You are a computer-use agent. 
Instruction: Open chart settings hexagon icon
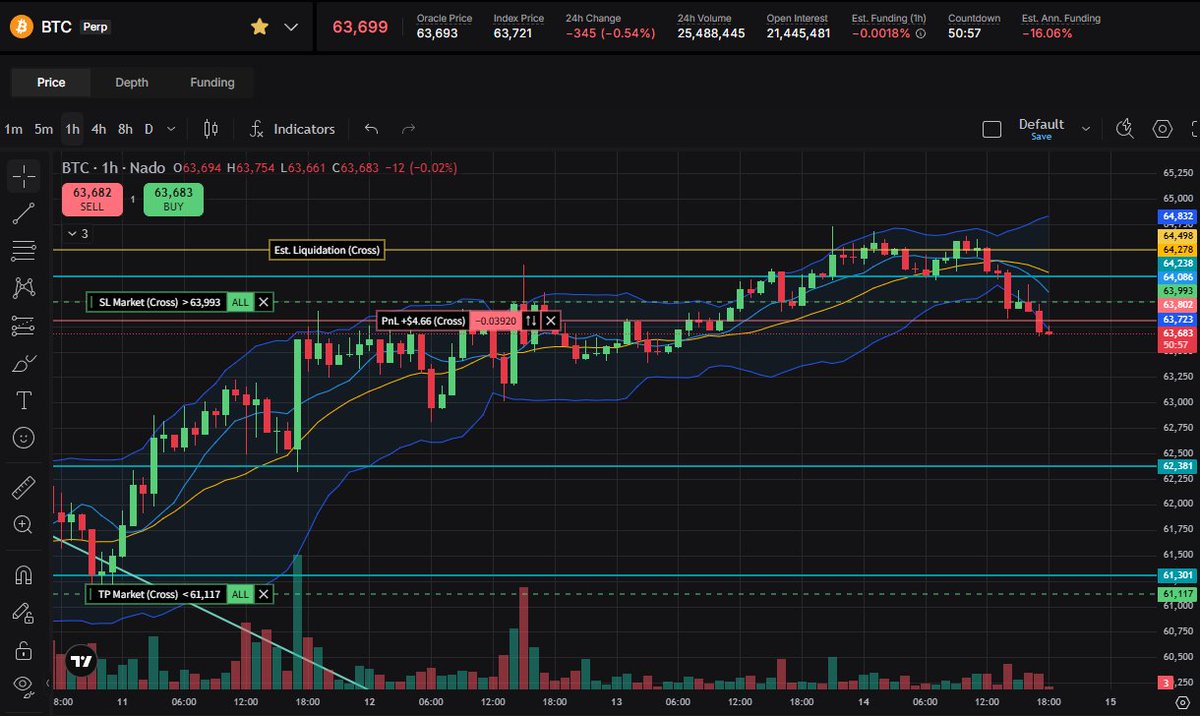coord(1162,128)
